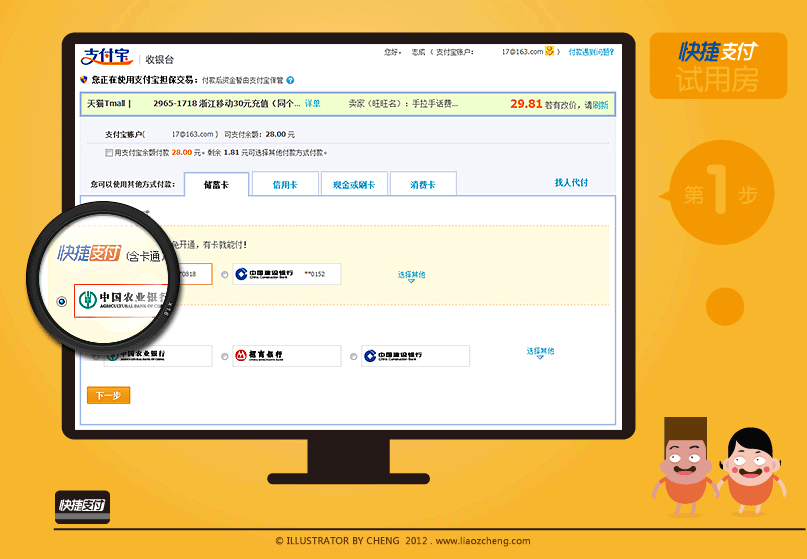807x559 pixels.
Task: Select radio for 建设银行 card **0152
Action: point(224,274)
